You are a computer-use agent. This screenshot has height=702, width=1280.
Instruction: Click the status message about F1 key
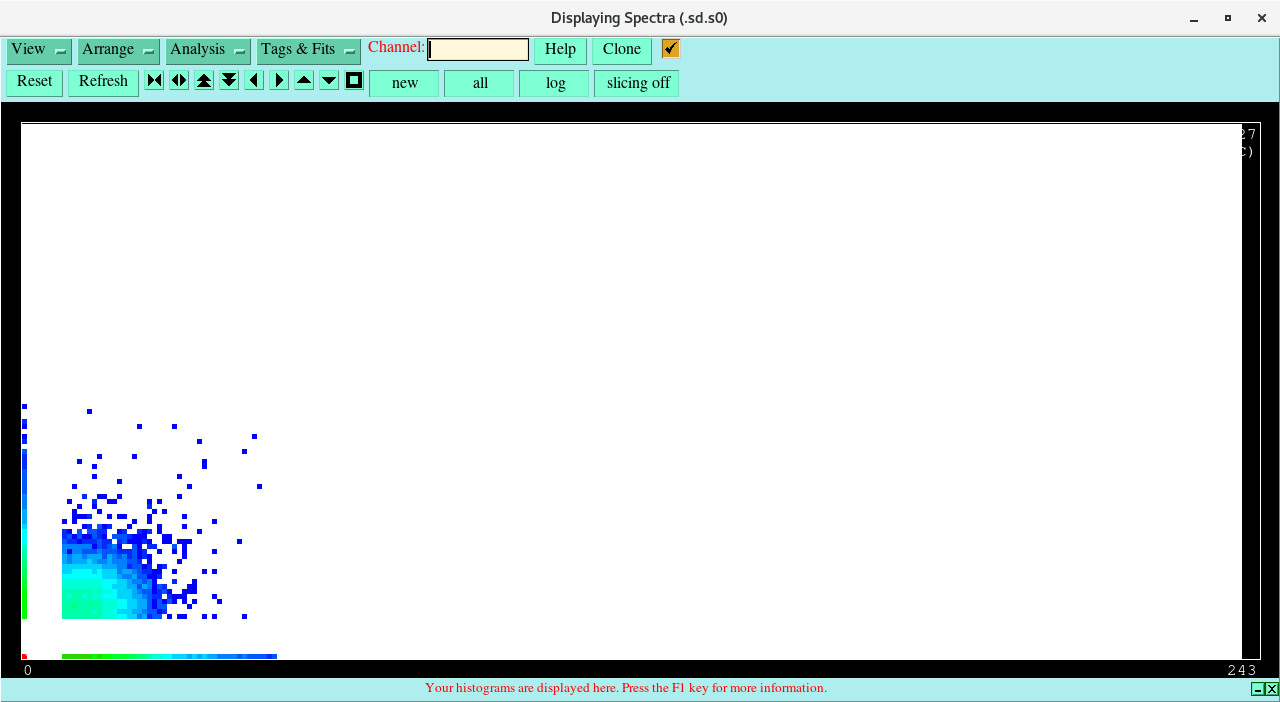pos(626,688)
